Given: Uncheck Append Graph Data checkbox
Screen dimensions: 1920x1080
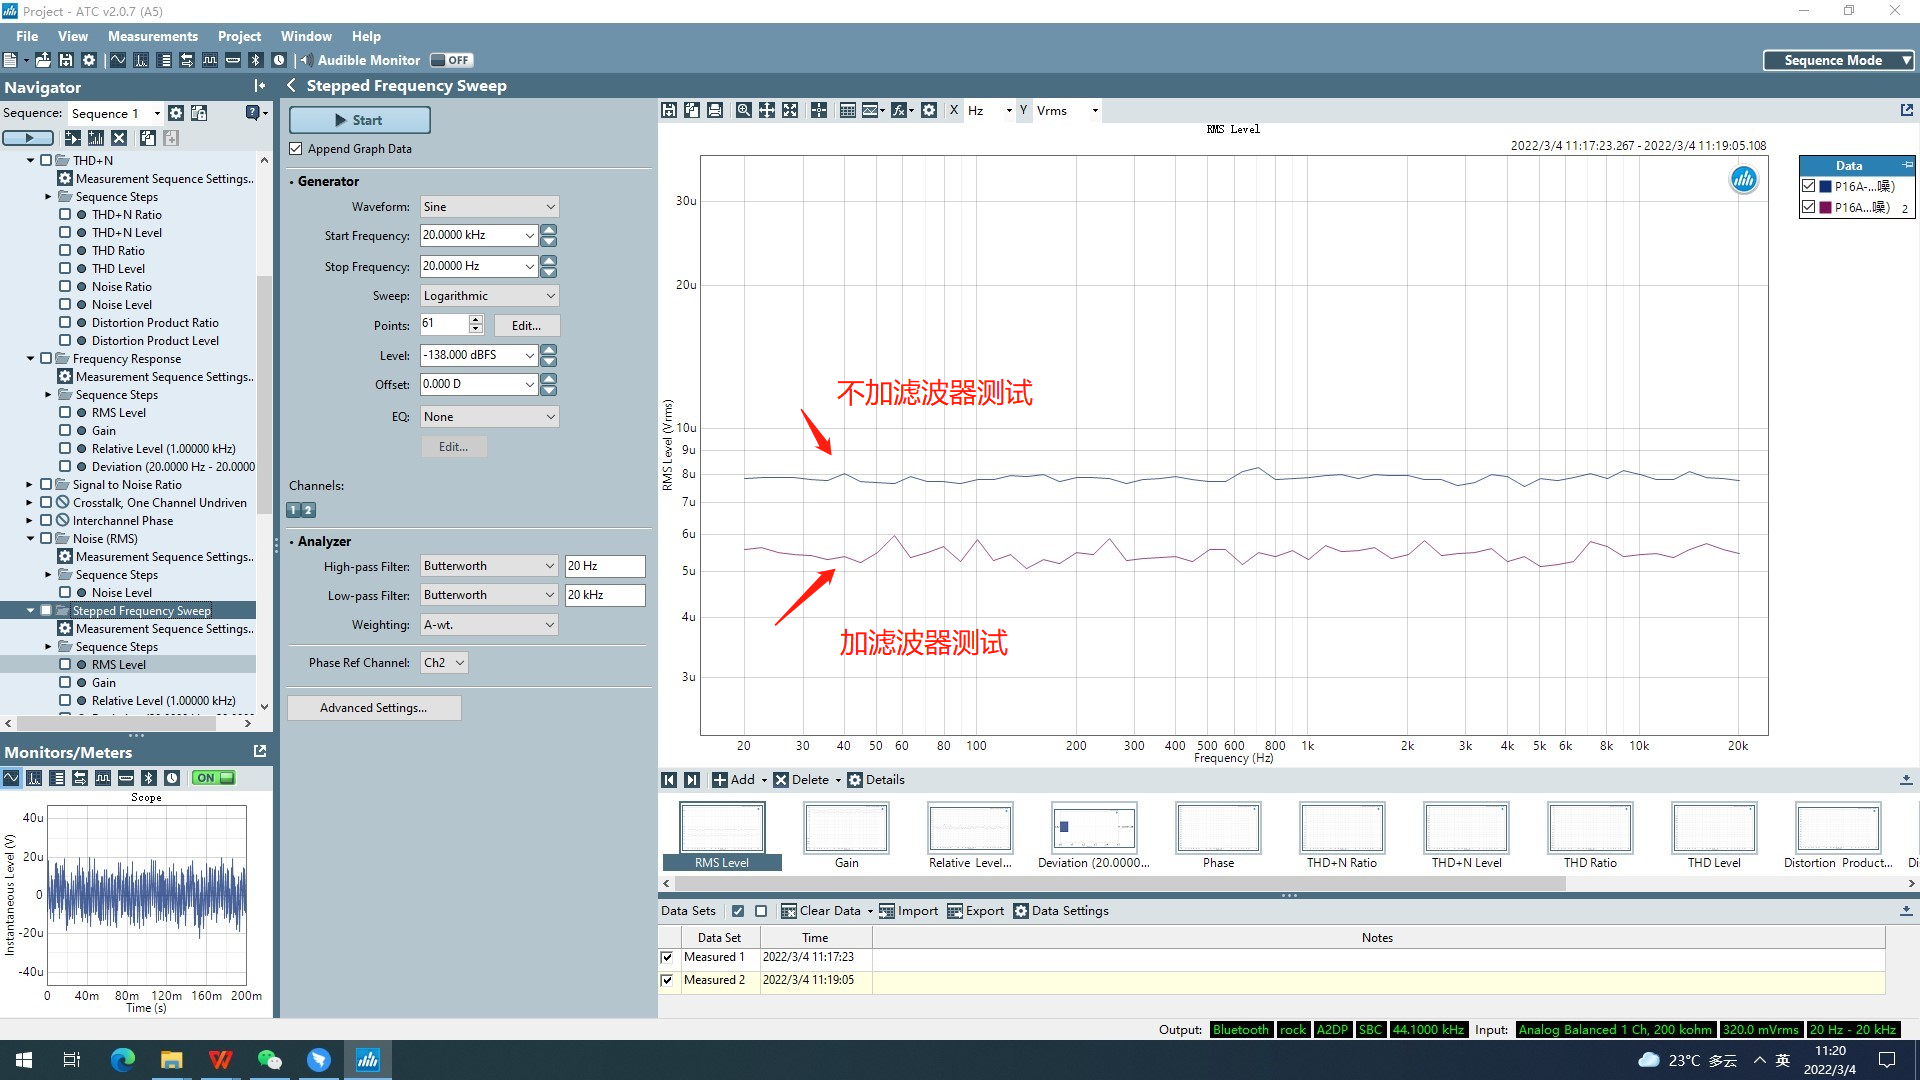Looking at the screenshot, I should [296, 149].
